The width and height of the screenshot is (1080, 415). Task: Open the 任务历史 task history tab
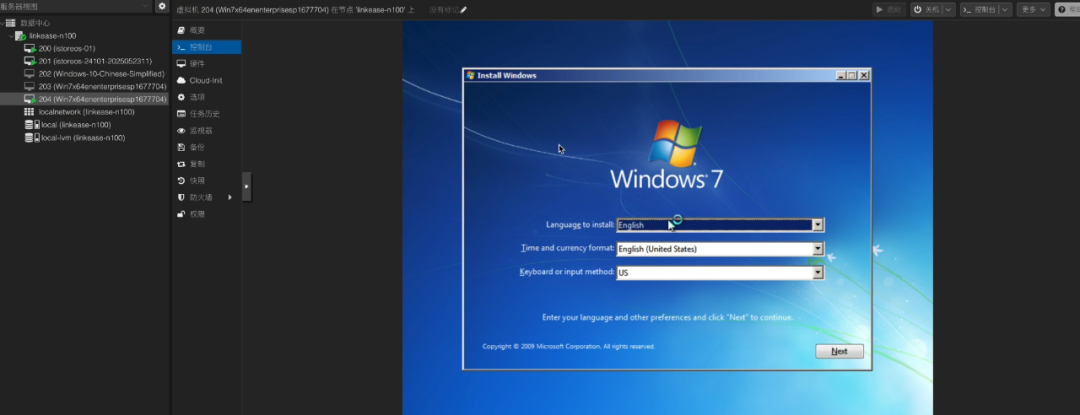(207, 114)
